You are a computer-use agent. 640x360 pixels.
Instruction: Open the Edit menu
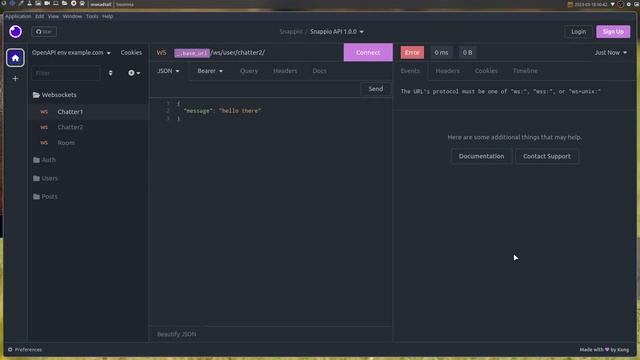(39, 16)
